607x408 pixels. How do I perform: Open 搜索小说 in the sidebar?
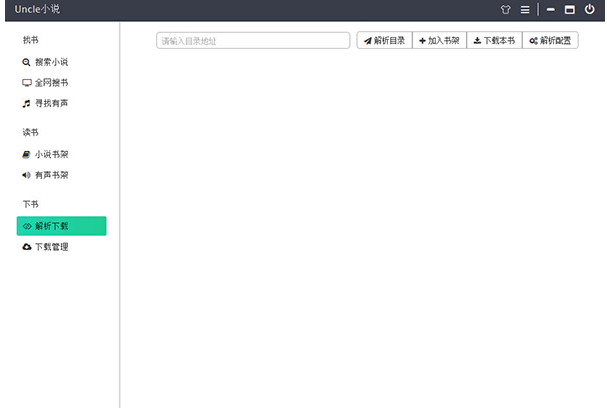(x=45, y=62)
